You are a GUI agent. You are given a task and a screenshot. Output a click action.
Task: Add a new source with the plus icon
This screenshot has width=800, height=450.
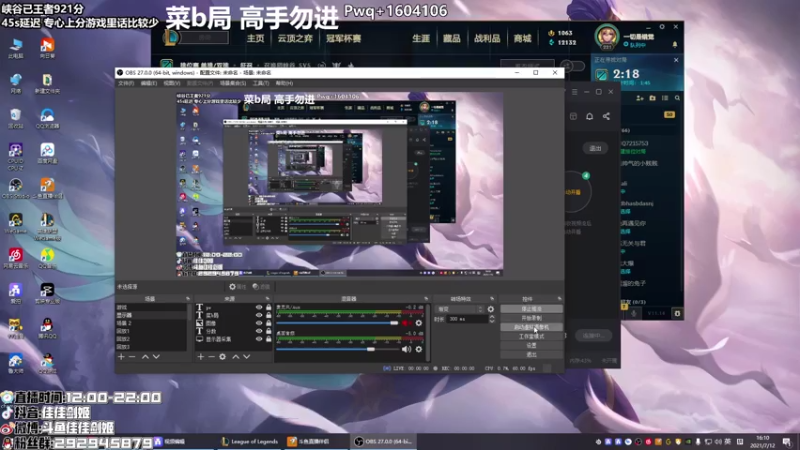[201, 357]
